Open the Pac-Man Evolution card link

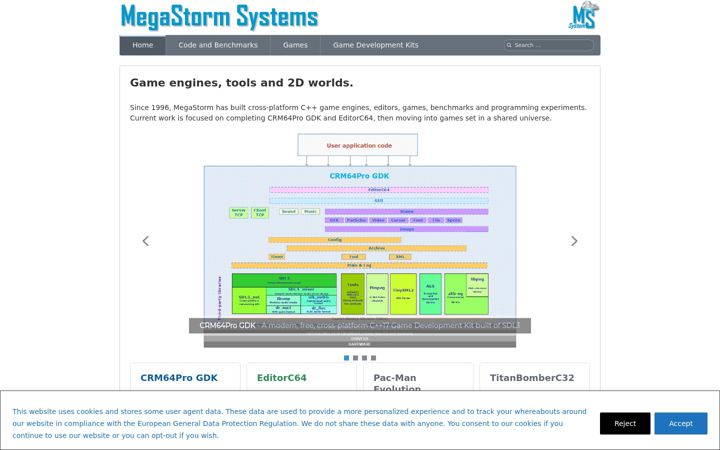pos(397,382)
